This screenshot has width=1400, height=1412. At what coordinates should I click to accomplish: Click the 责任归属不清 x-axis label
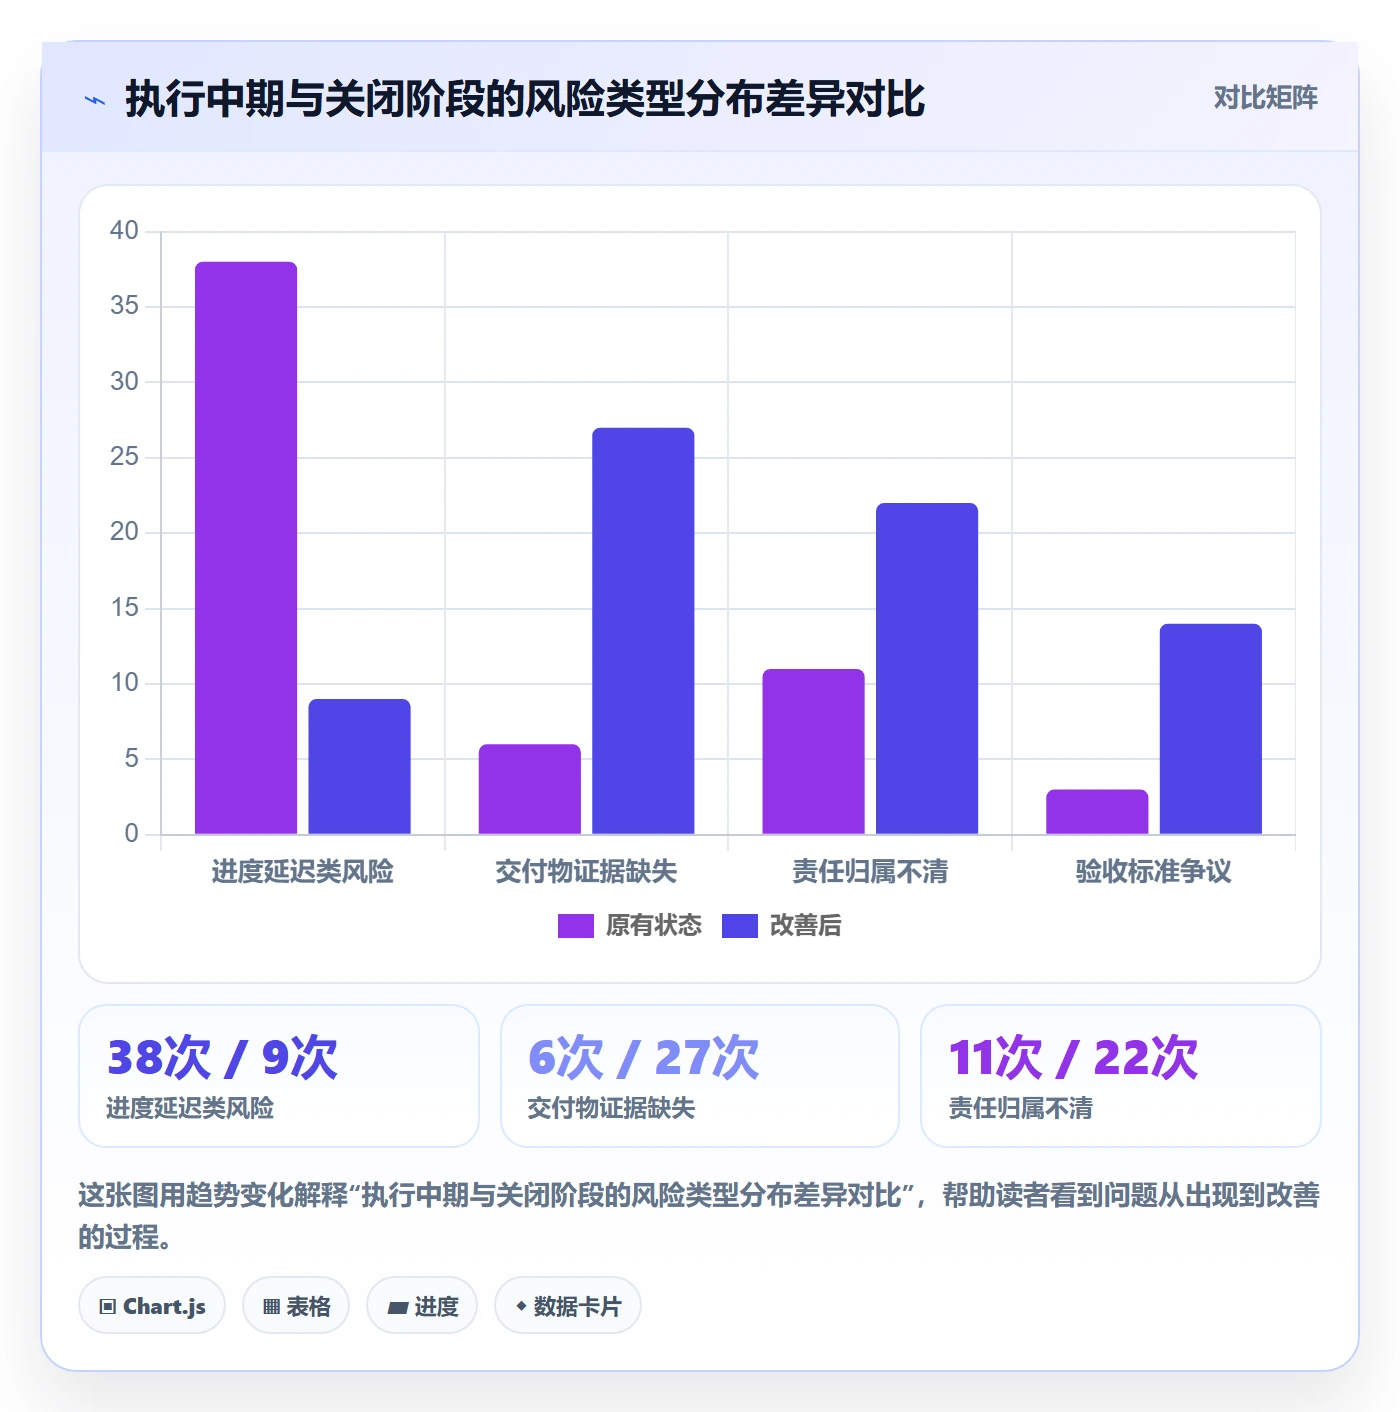870,872
